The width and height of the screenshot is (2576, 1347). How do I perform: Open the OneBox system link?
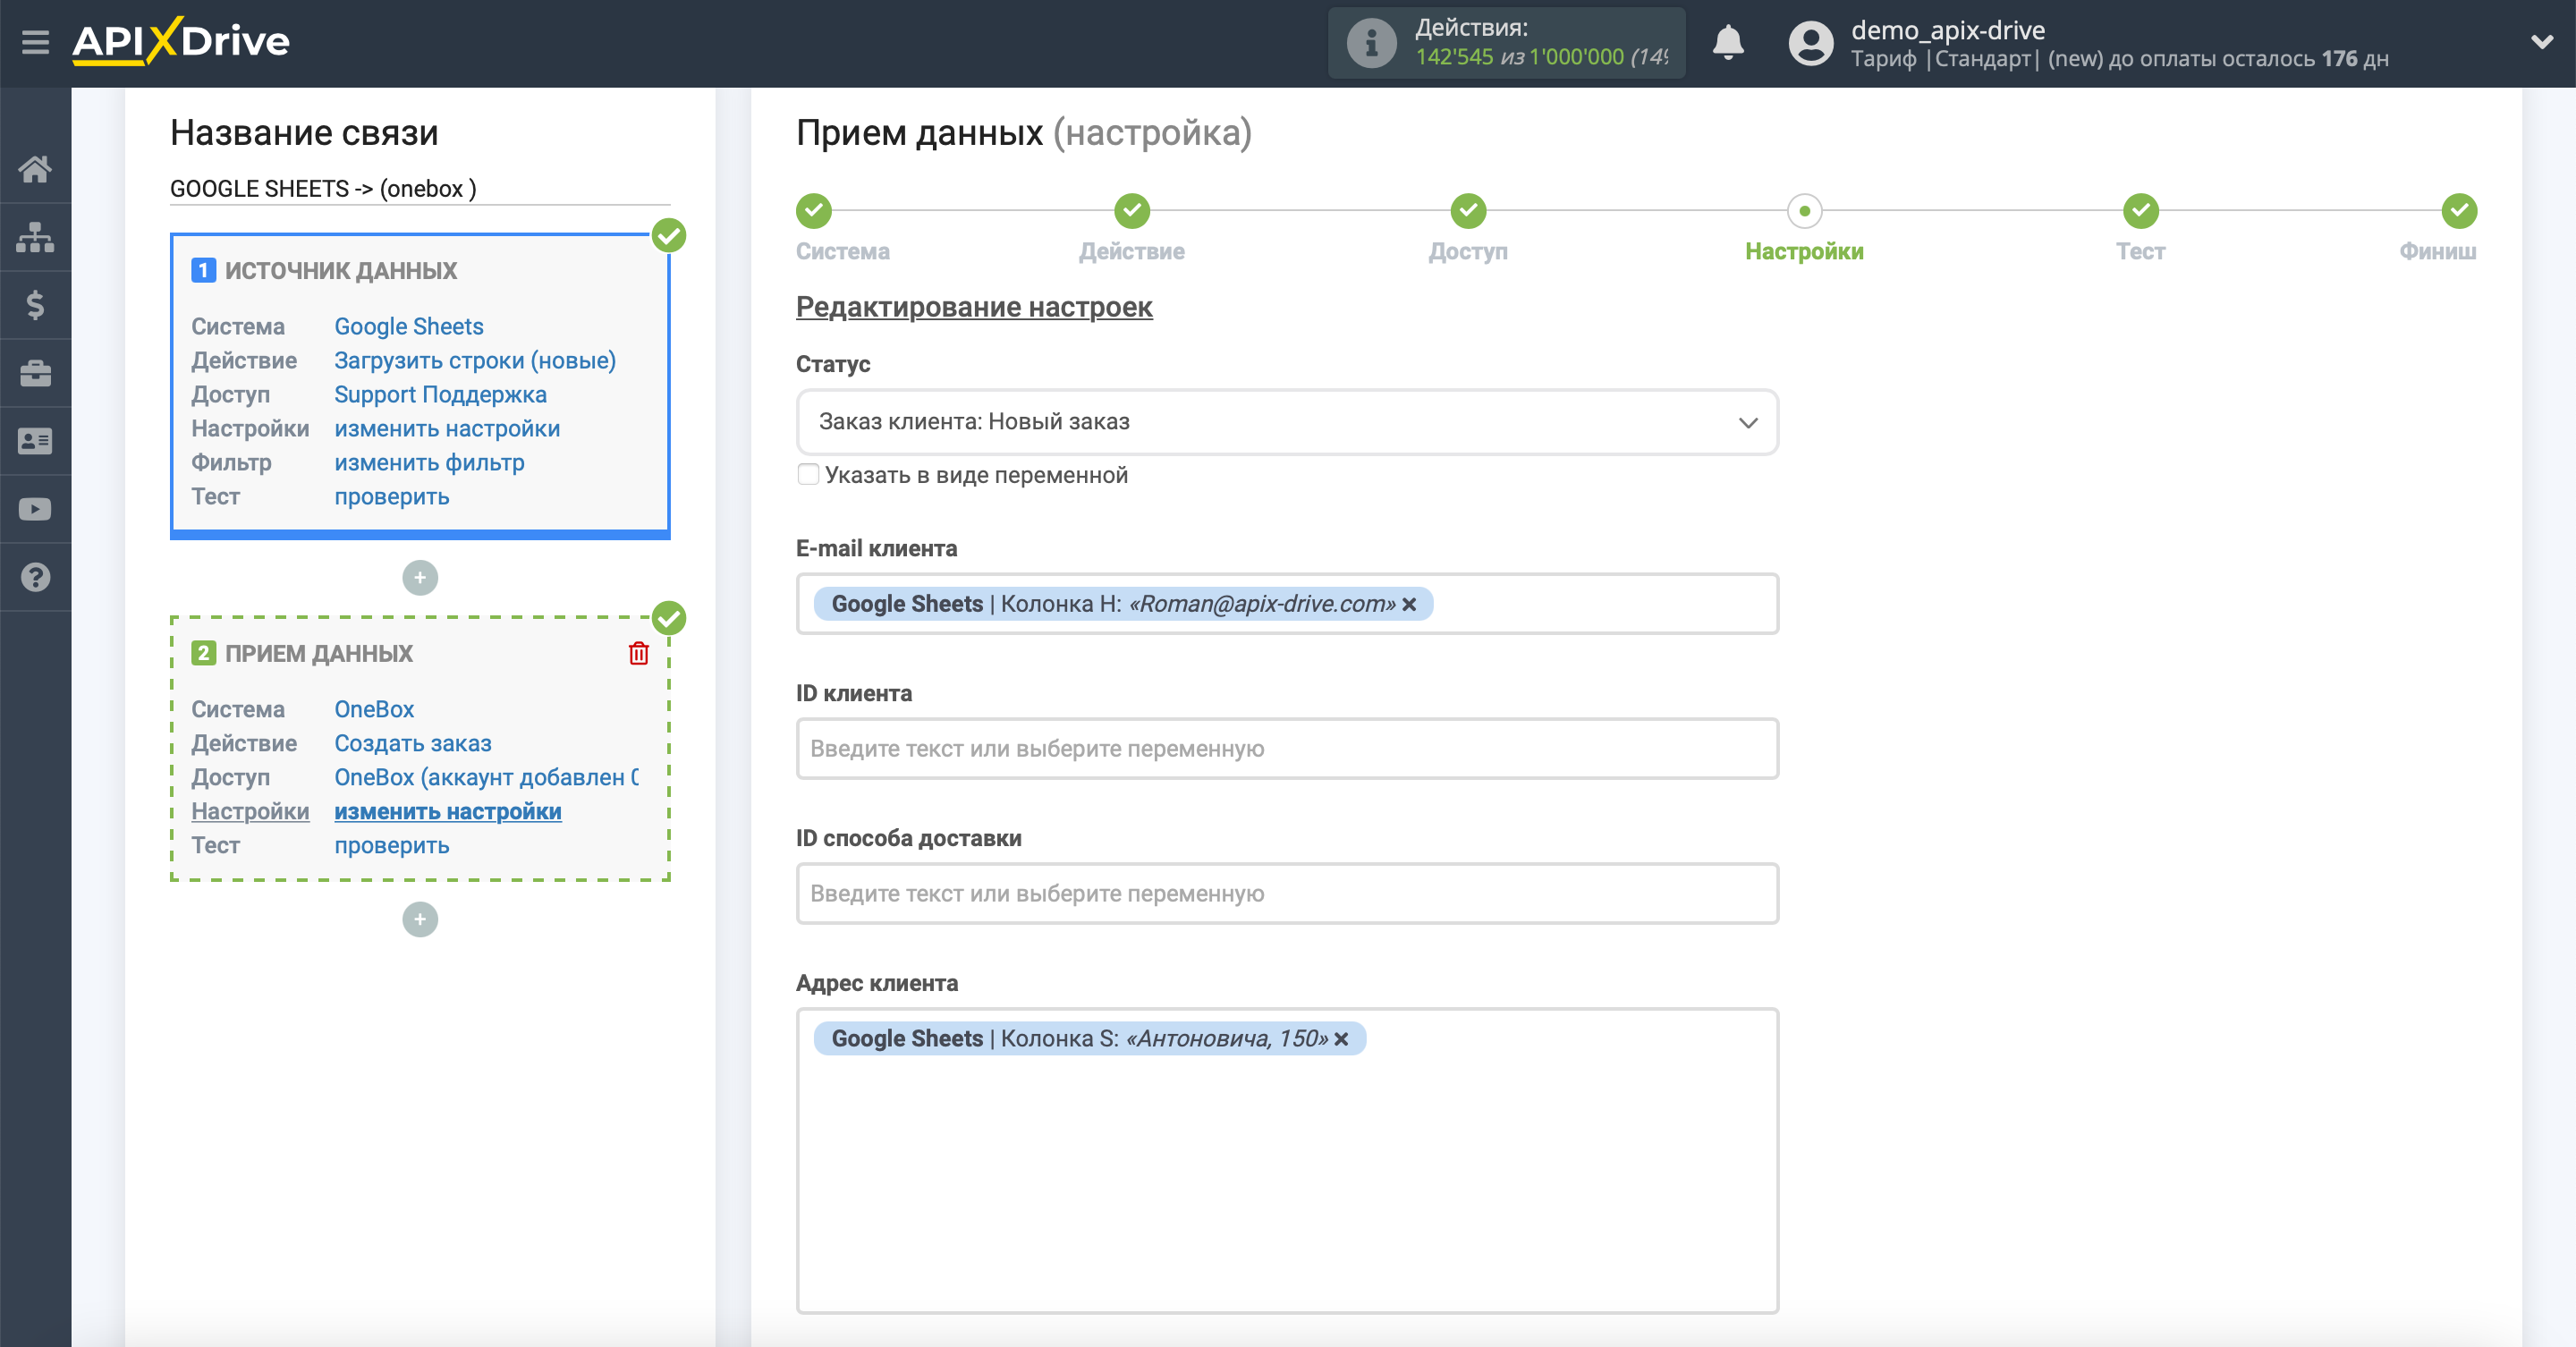coord(374,709)
